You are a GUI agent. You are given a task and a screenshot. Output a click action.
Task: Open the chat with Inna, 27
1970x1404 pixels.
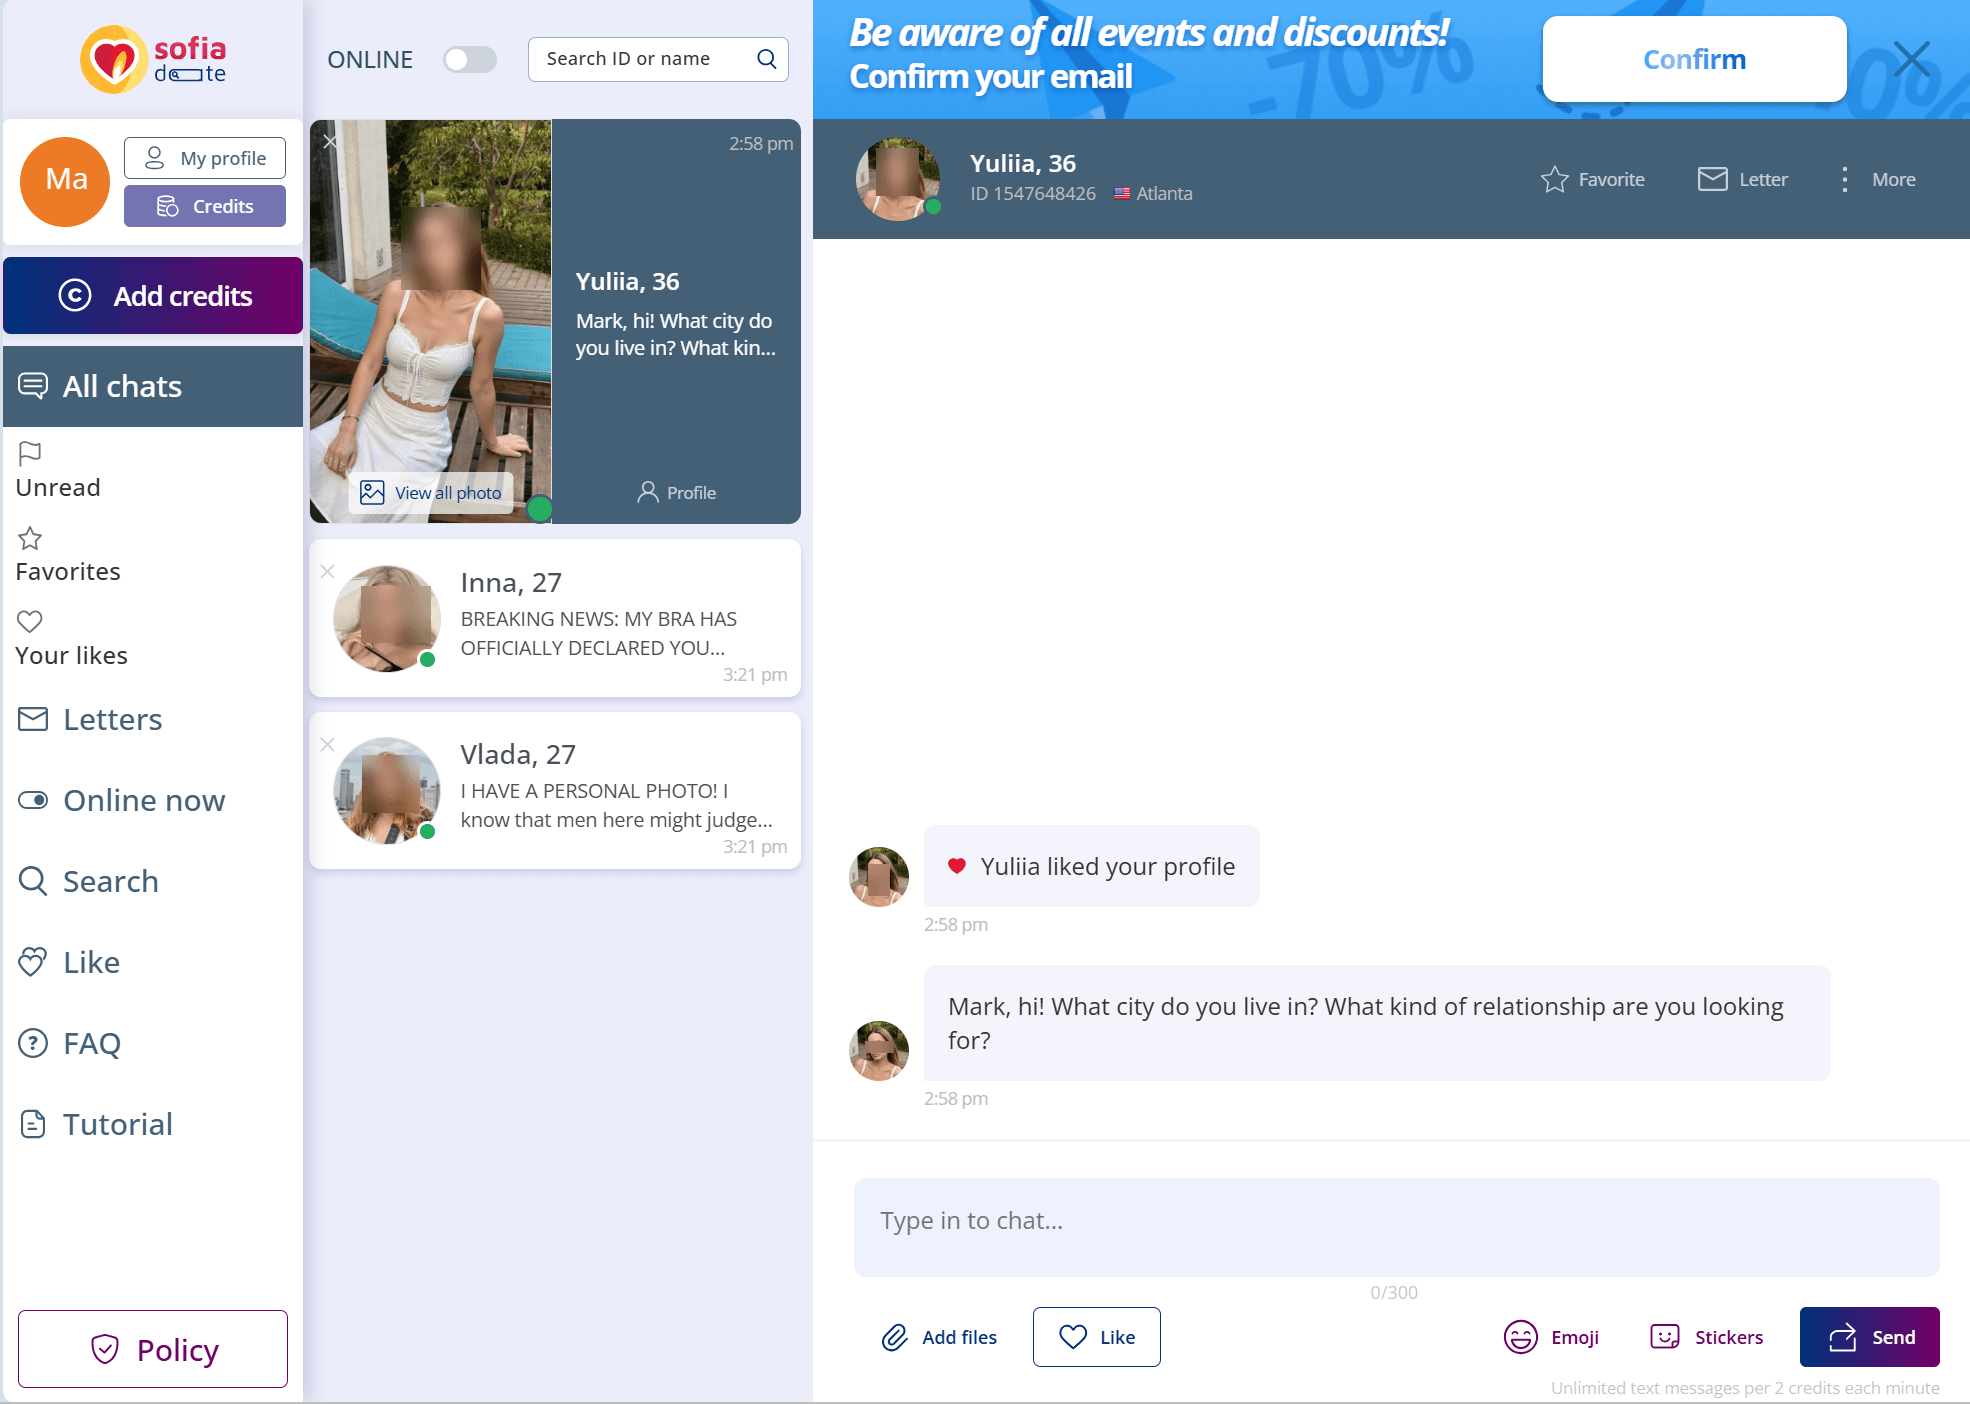[x=555, y=618]
